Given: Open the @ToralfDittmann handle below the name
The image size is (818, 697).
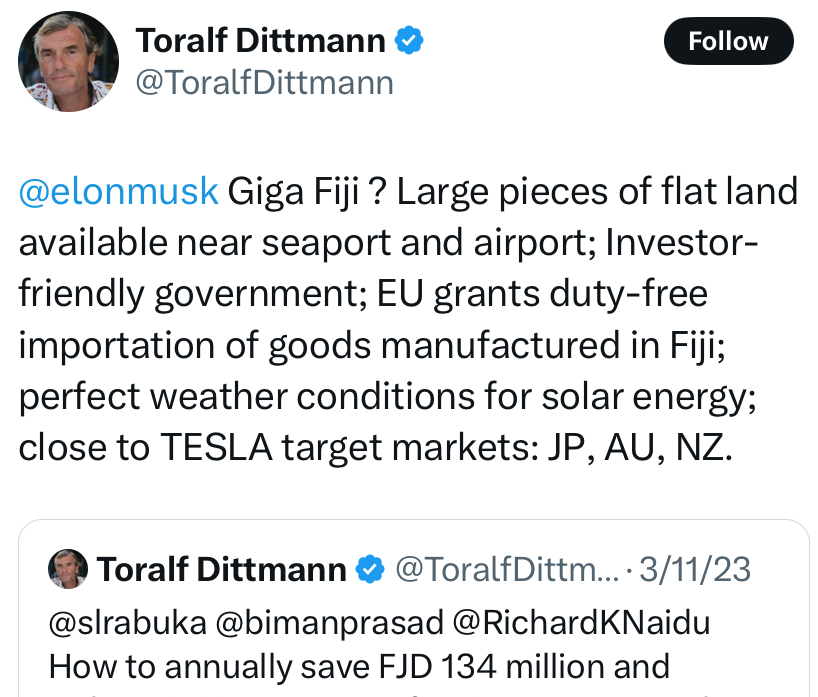Looking at the screenshot, I should [x=264, y=83].
